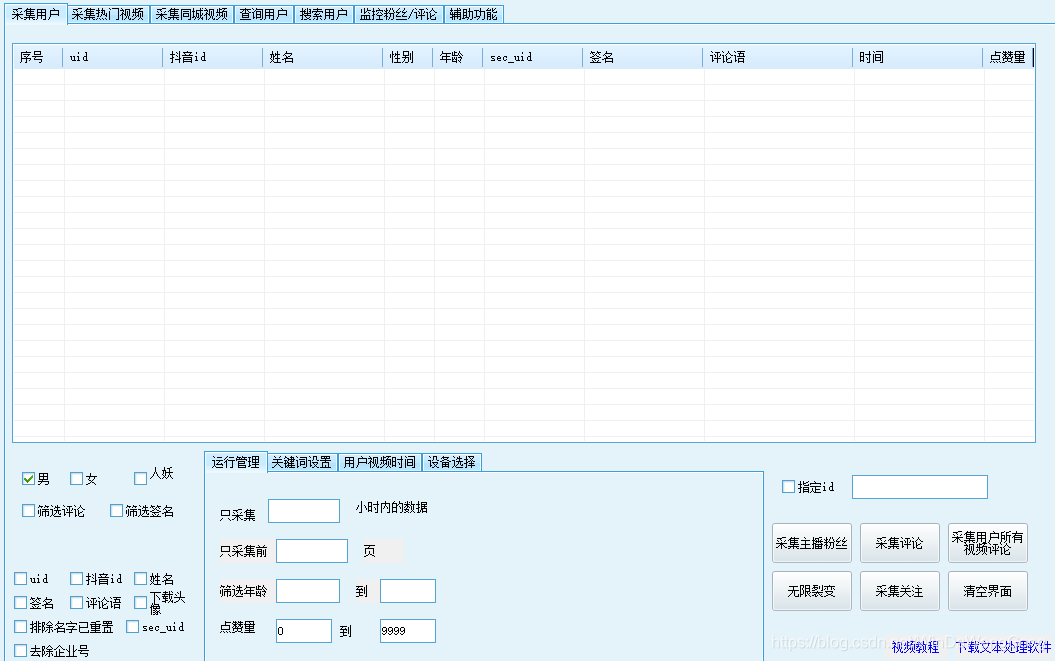This screenshot has height=661, width=1055.
Task: Click the 点赞量 maximum field showing 9999
Action: [408, 631]
